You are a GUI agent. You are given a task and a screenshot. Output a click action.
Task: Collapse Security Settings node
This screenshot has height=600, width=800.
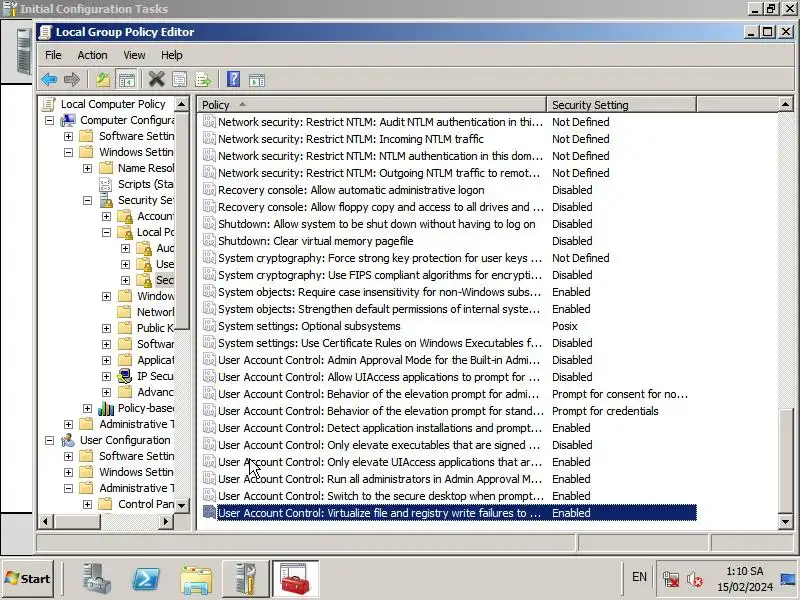coord(87,200)
